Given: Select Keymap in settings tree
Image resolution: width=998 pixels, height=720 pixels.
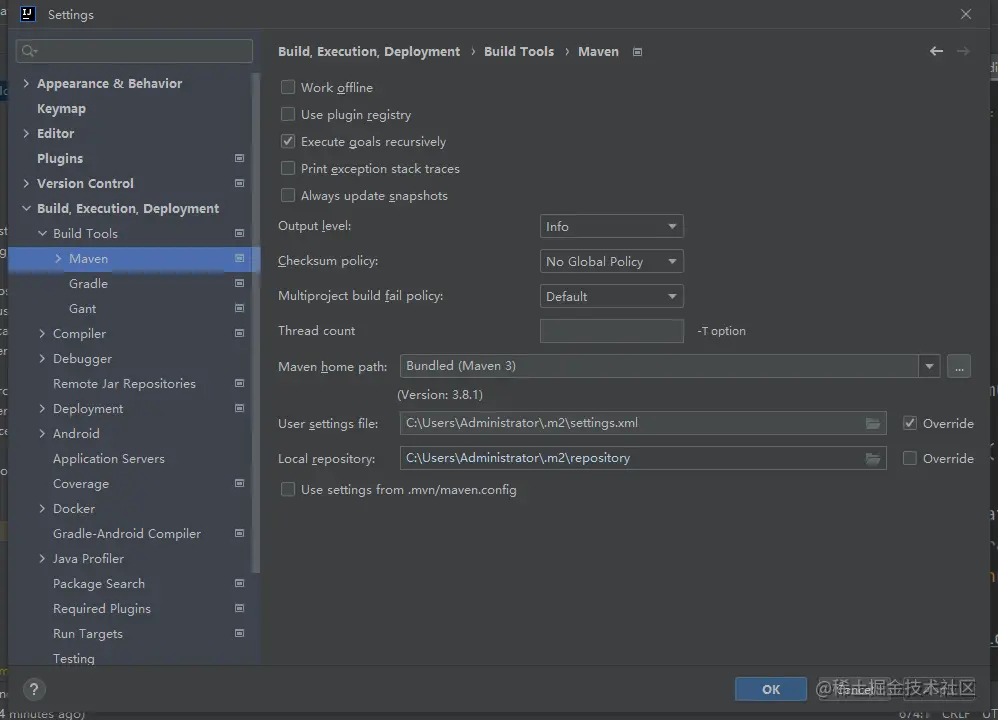Looking at the screenshot, I should (61, 109).
